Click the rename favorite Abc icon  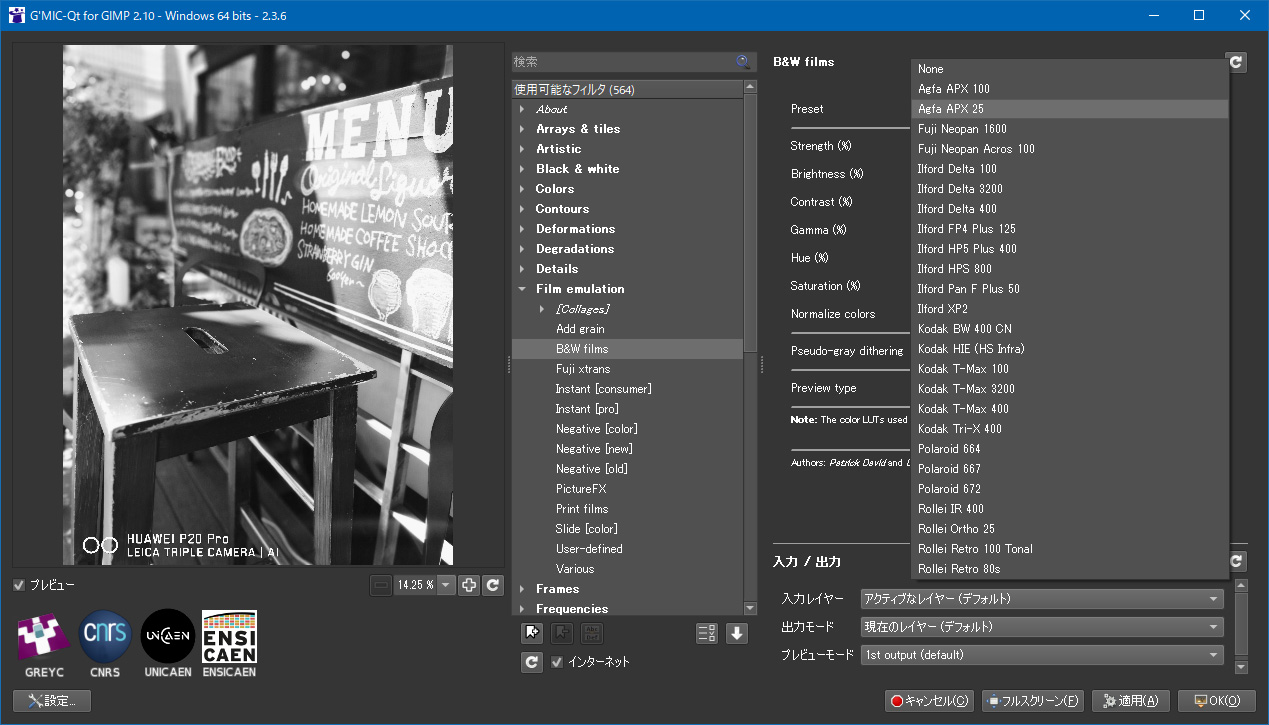pyautogui.click(x=592, y=633)
